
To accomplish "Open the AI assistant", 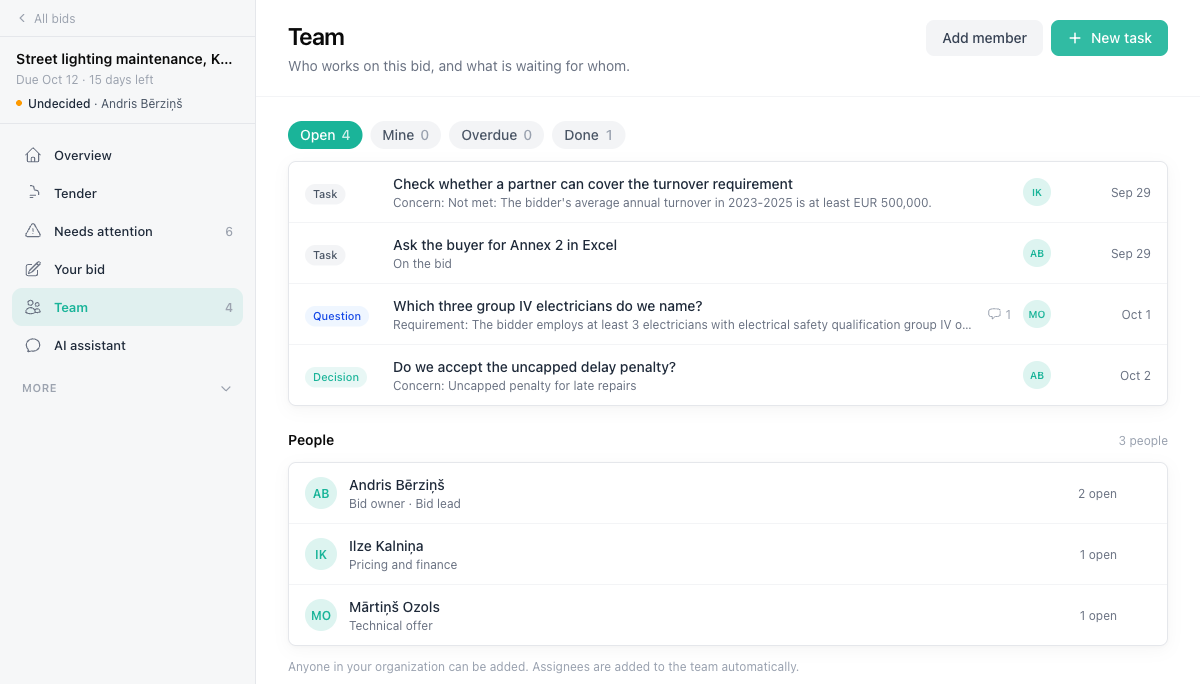I will [x=127, y=345].
